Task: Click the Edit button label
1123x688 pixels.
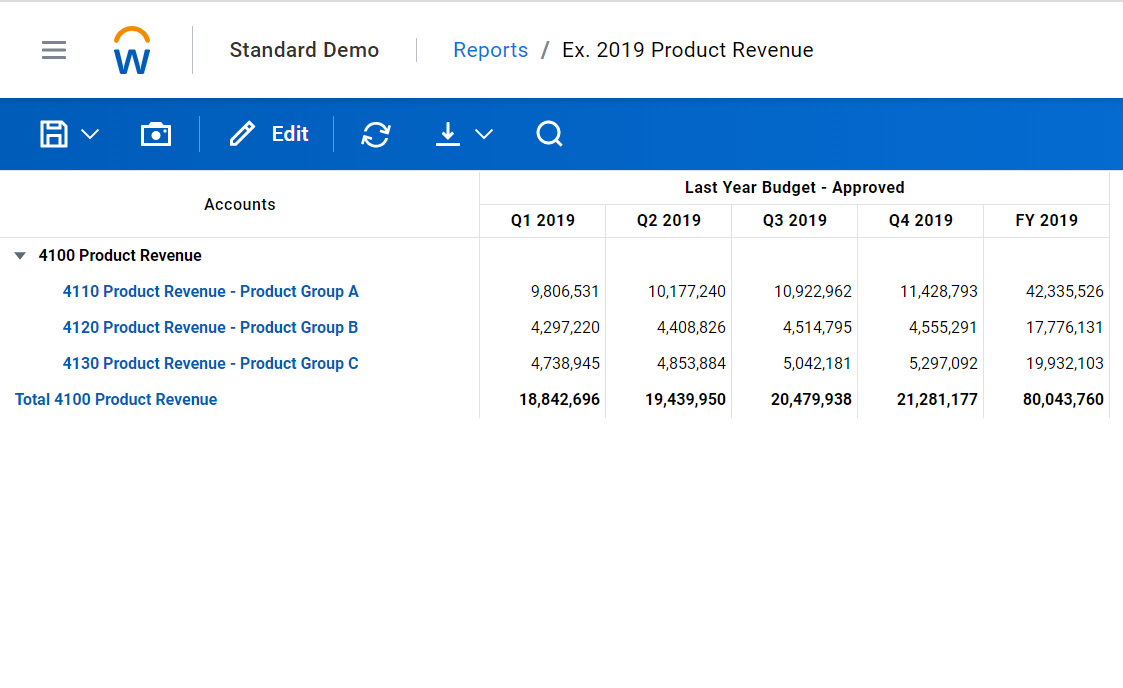Action: click(290, 134)
